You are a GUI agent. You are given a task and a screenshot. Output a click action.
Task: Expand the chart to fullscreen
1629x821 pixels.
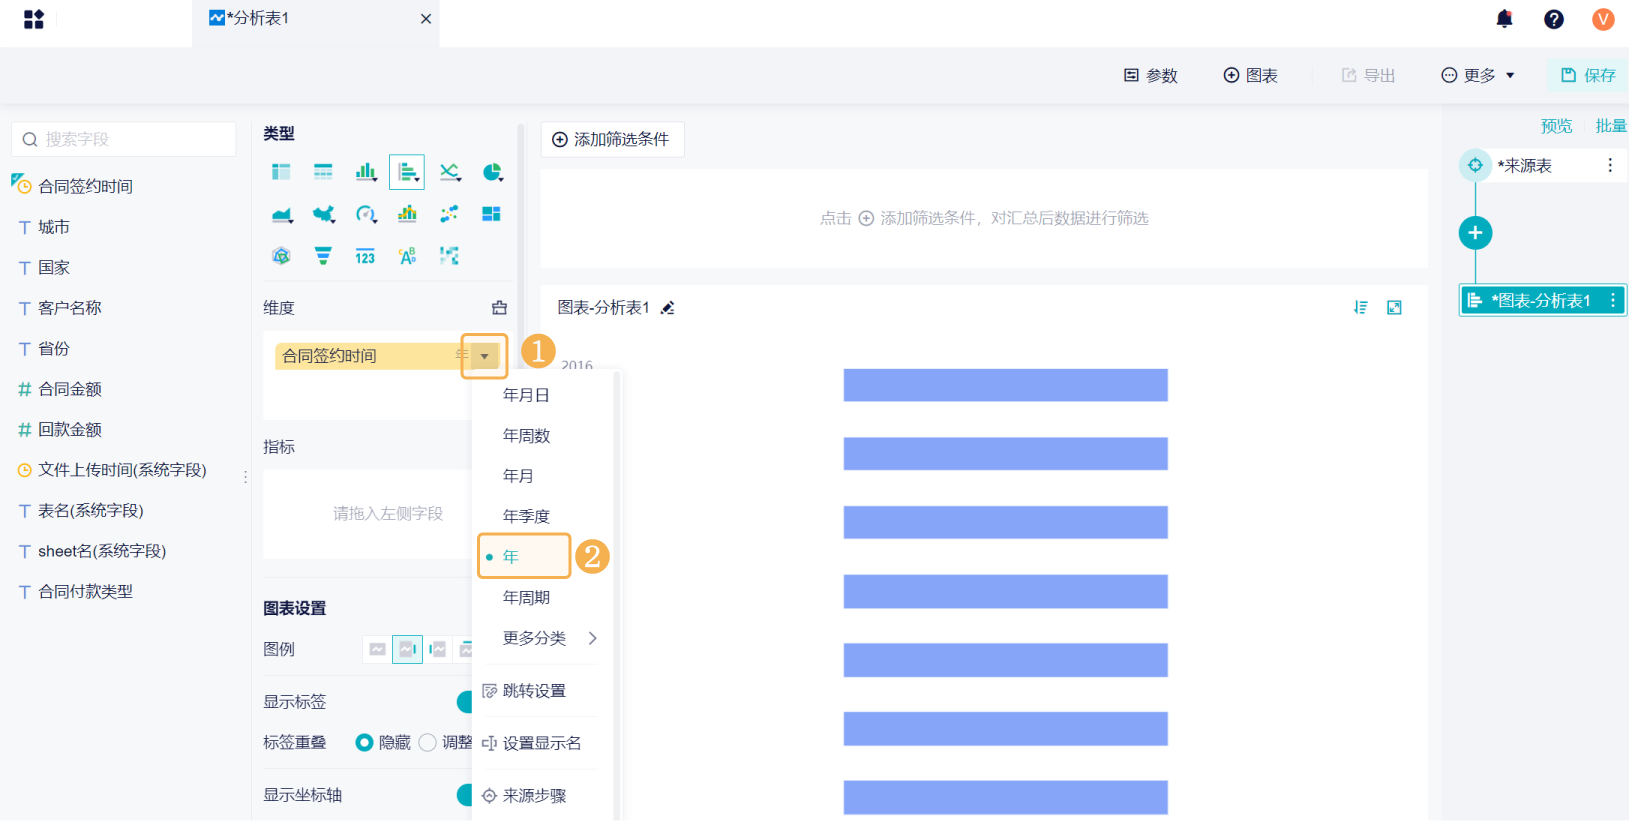click(x=1394, y=308)
